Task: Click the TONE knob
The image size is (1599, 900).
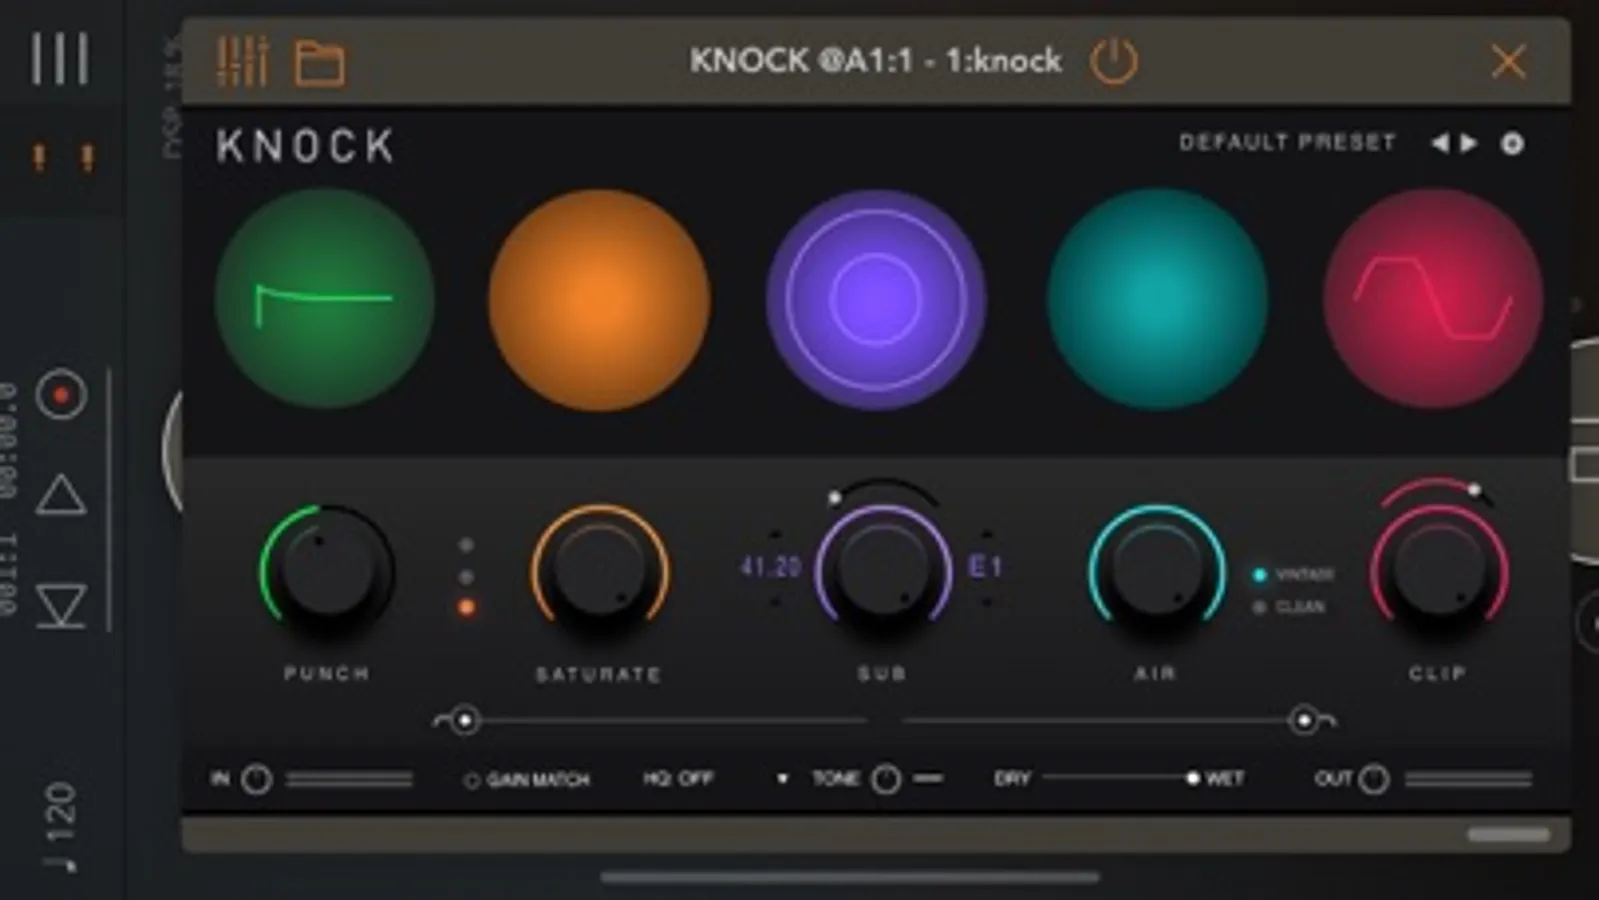Action: coord(886,779)
